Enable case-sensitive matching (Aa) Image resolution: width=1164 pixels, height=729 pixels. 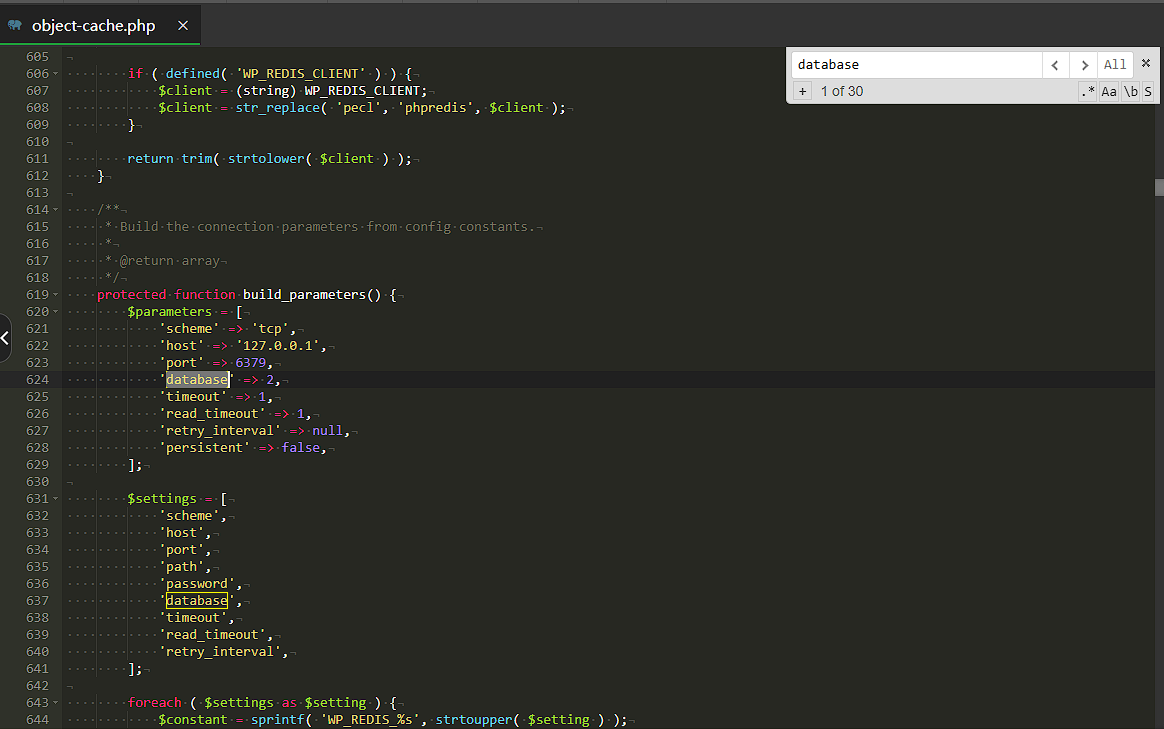click(x=1109, y=91)
